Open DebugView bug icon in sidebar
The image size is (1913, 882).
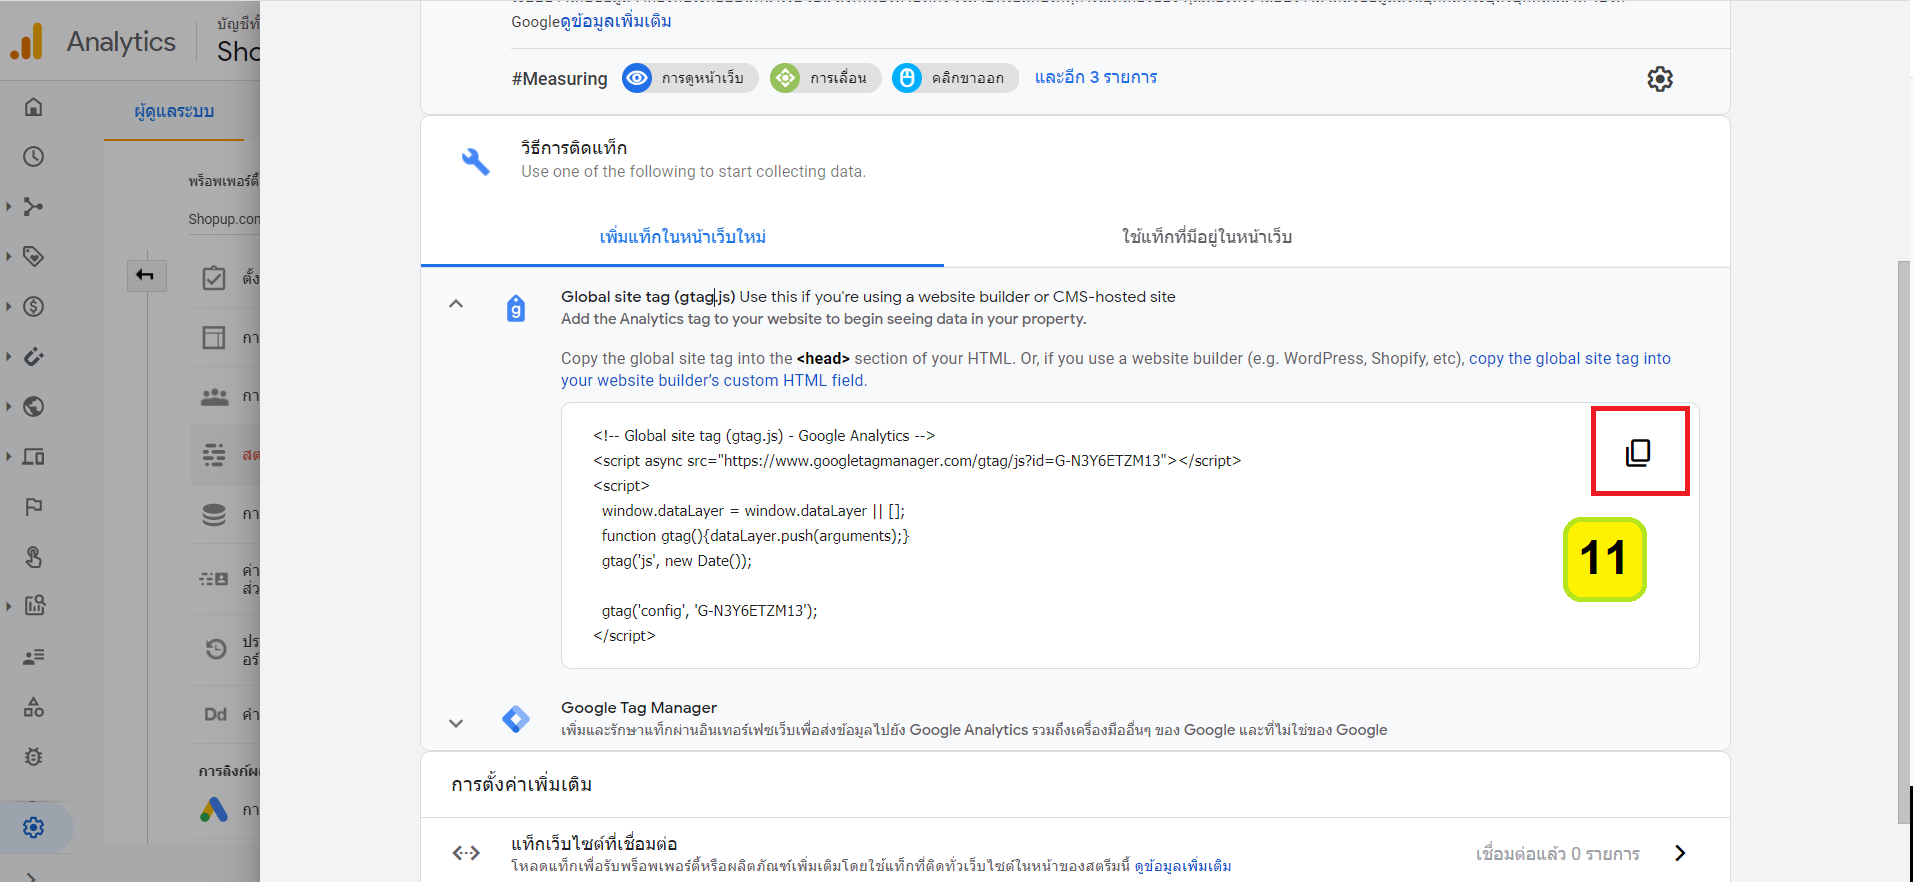[x=34, y=757]
